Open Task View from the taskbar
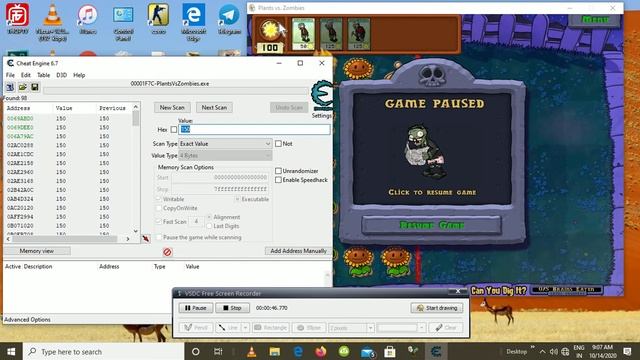This screenshot has height=360, width=640. 218,351
